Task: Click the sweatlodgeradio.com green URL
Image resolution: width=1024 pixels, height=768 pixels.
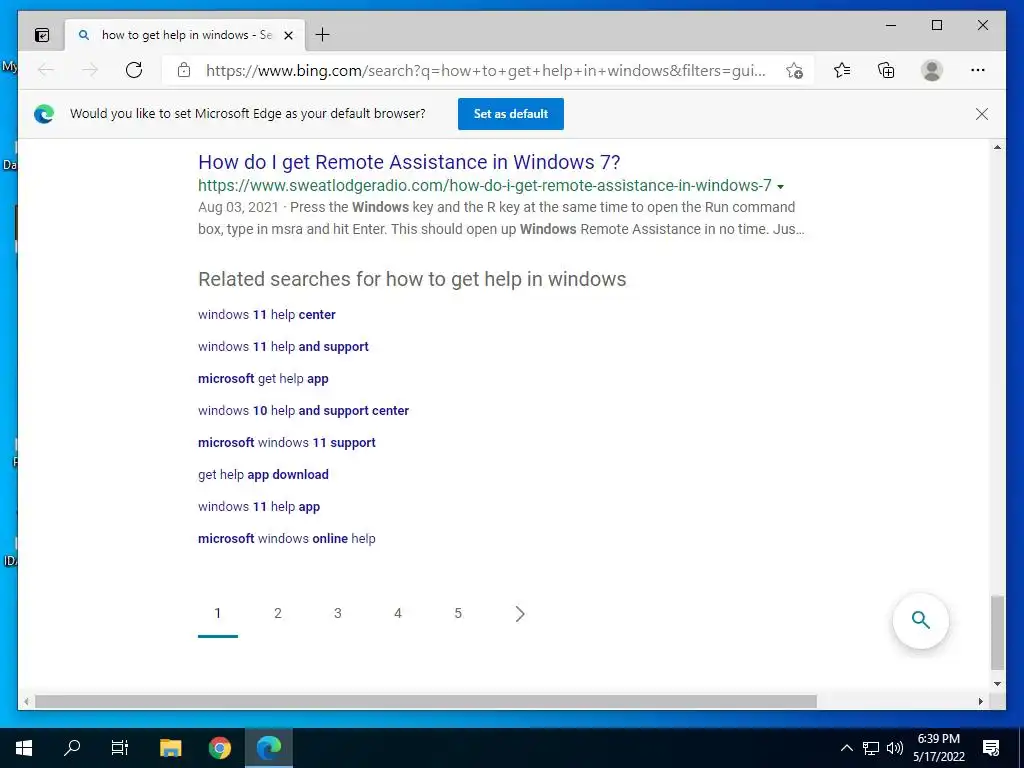Action: pyautogui.click(x=485, y=185)
